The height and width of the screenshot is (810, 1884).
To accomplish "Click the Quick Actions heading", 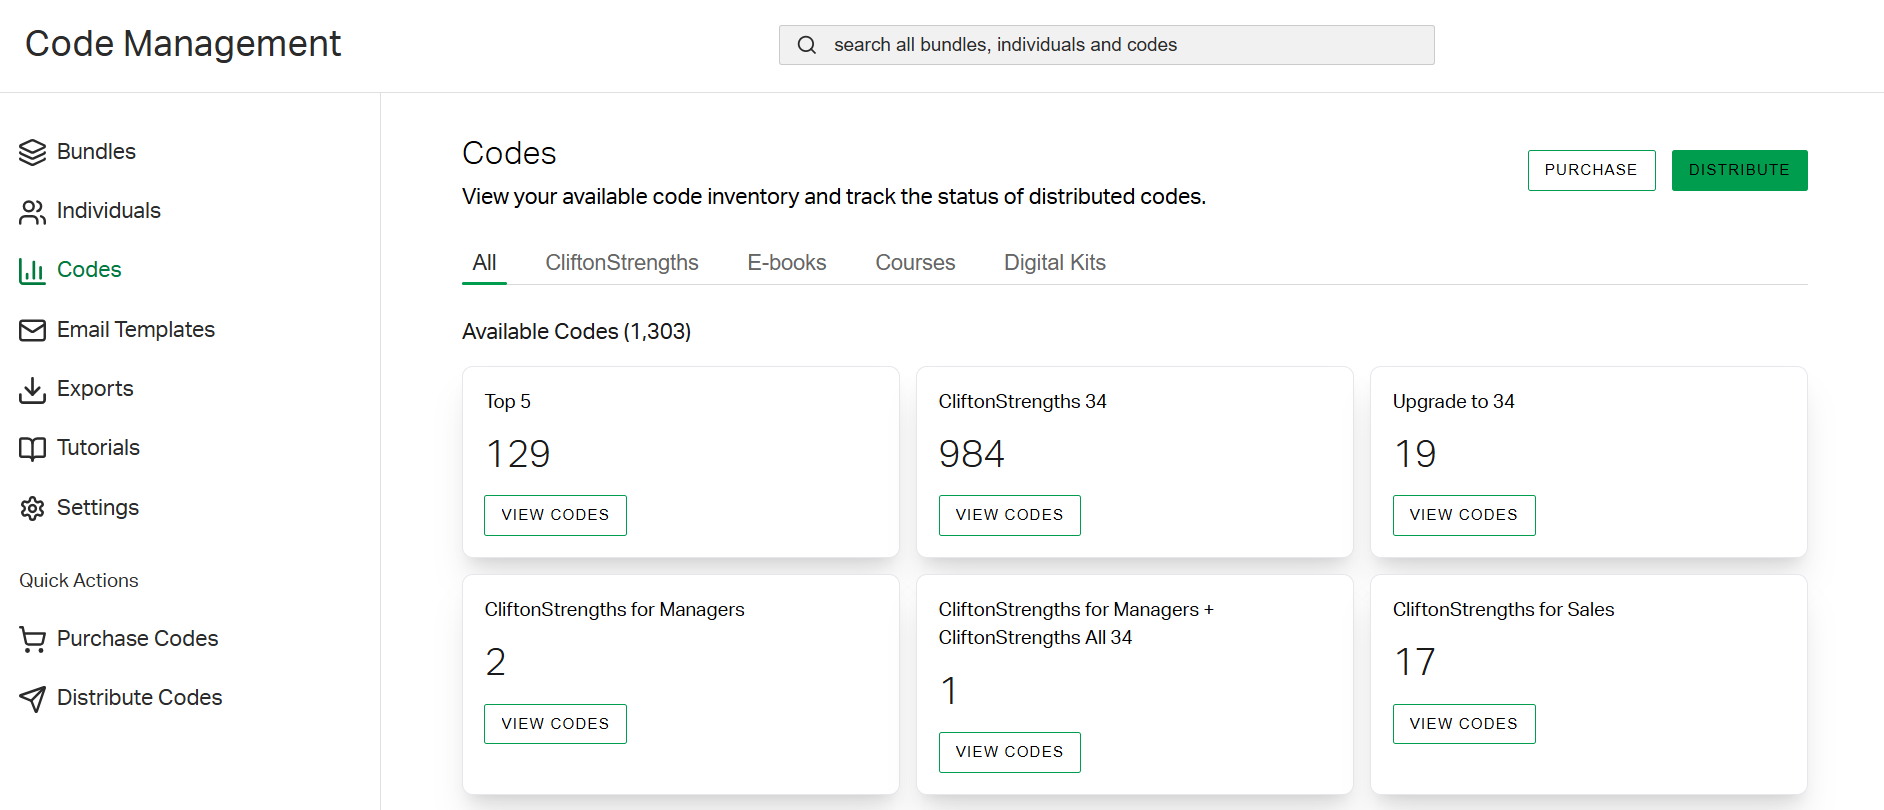I will [x=79, y=580].
